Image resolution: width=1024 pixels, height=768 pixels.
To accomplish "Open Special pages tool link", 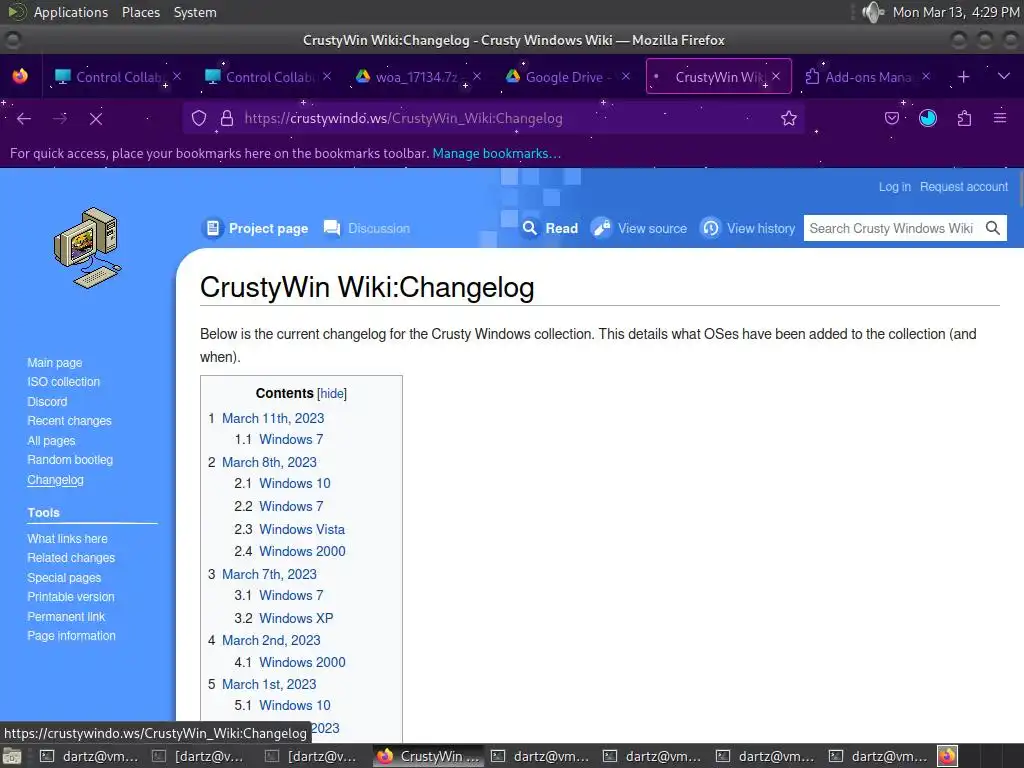I will [64, 577].
